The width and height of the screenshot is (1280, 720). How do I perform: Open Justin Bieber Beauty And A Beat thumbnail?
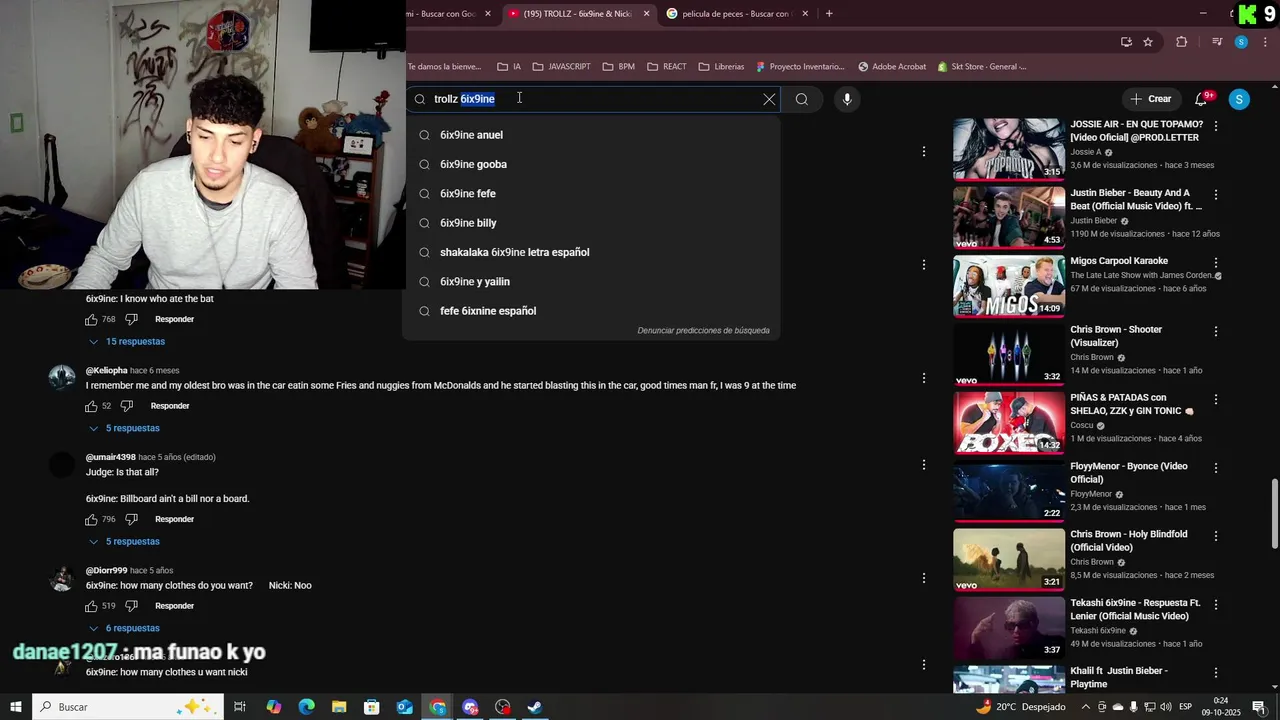[x=1009, y=217]
